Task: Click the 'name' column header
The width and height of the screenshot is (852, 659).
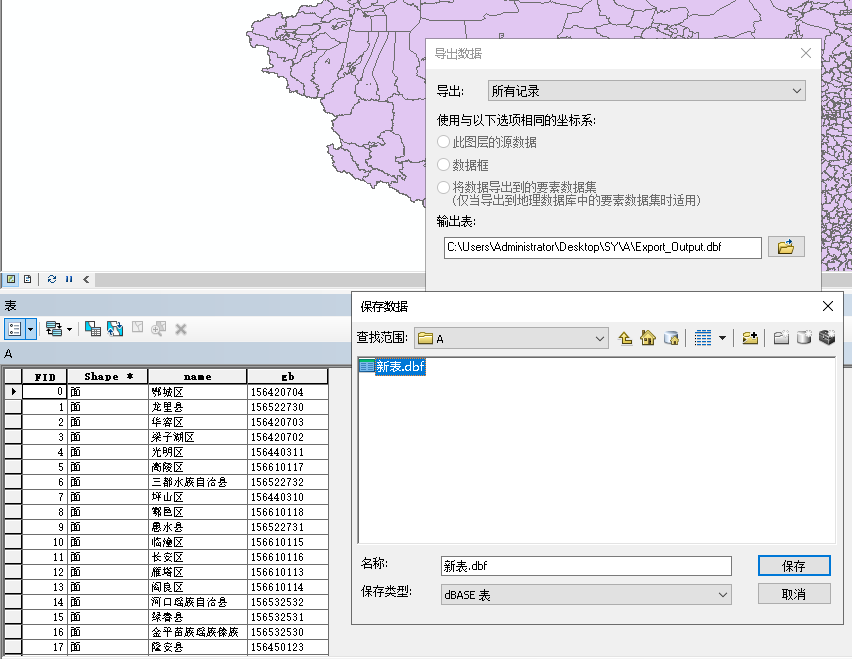Action: [197, 377]
